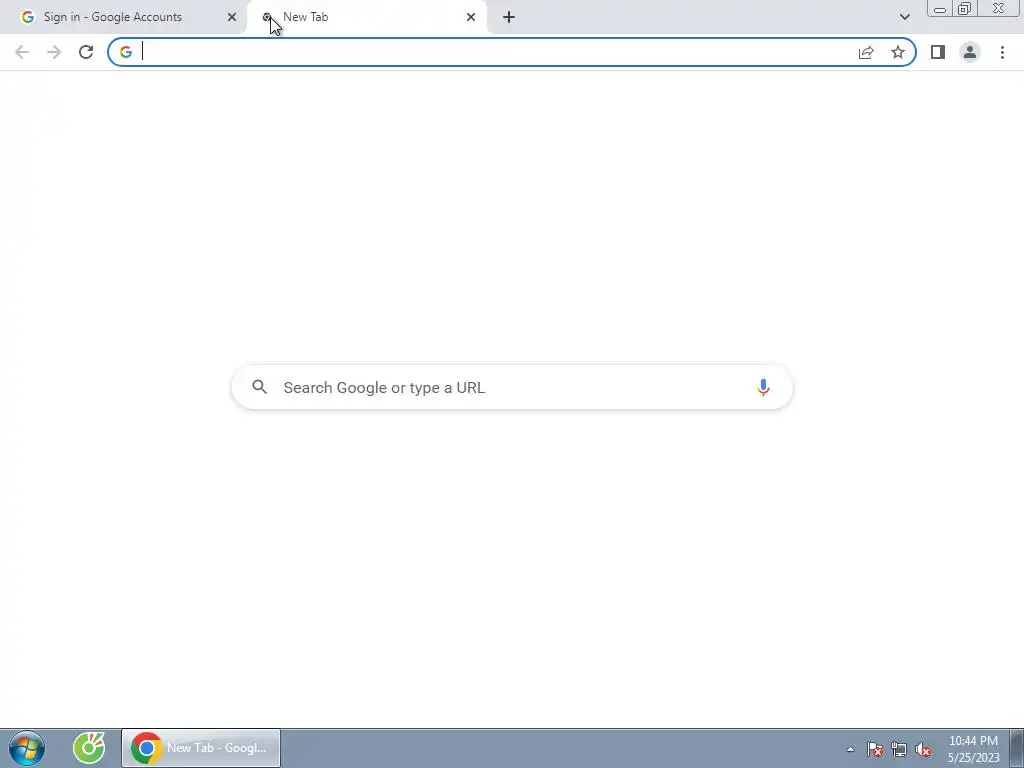Open the Windows Start menu

[27, 748]
